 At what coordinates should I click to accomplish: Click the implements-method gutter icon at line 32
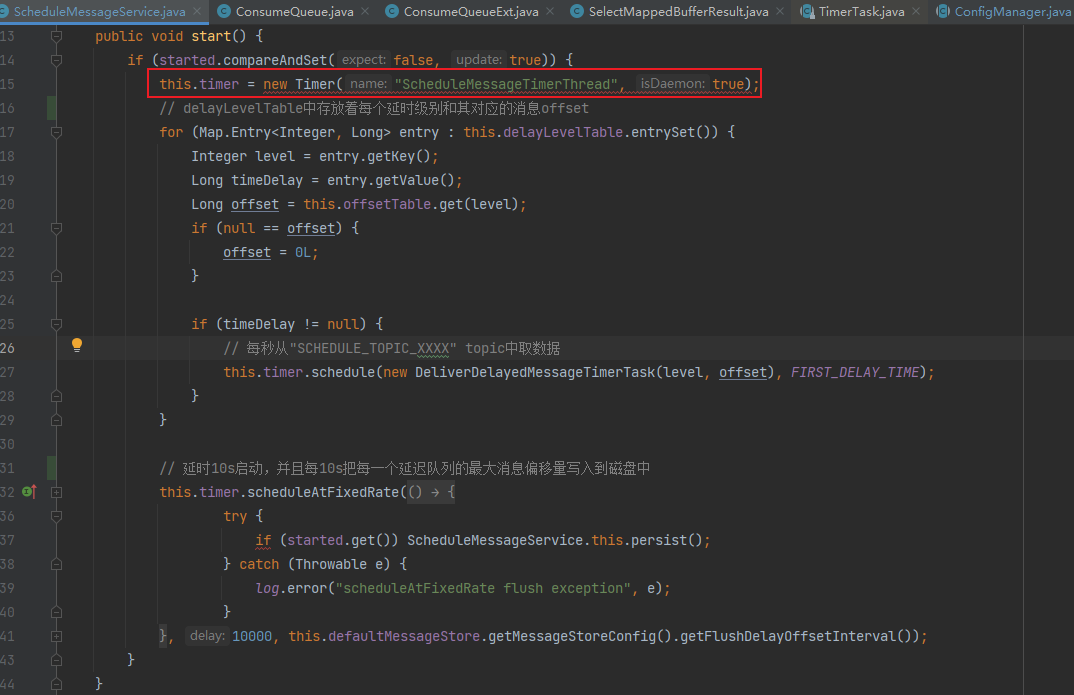coord(29,492)
